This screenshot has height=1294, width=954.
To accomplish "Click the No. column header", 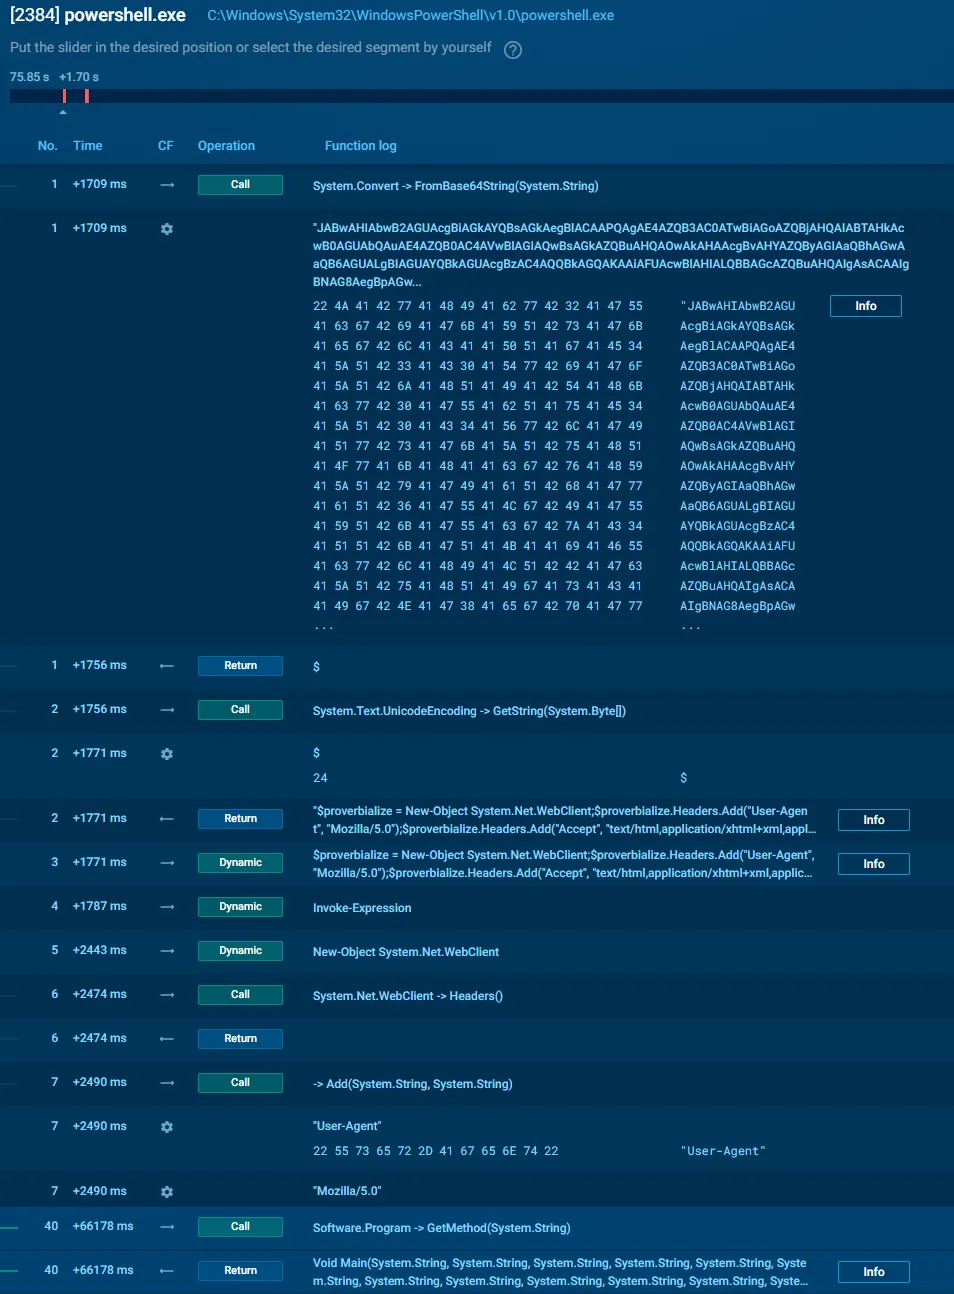I will 47,146.
